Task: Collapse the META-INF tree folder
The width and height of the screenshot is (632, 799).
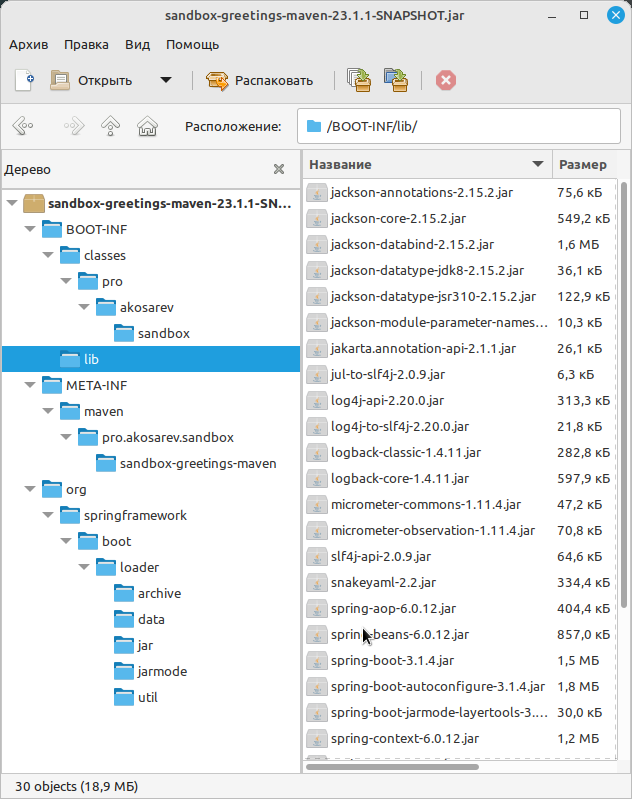Action: (30, 385)
